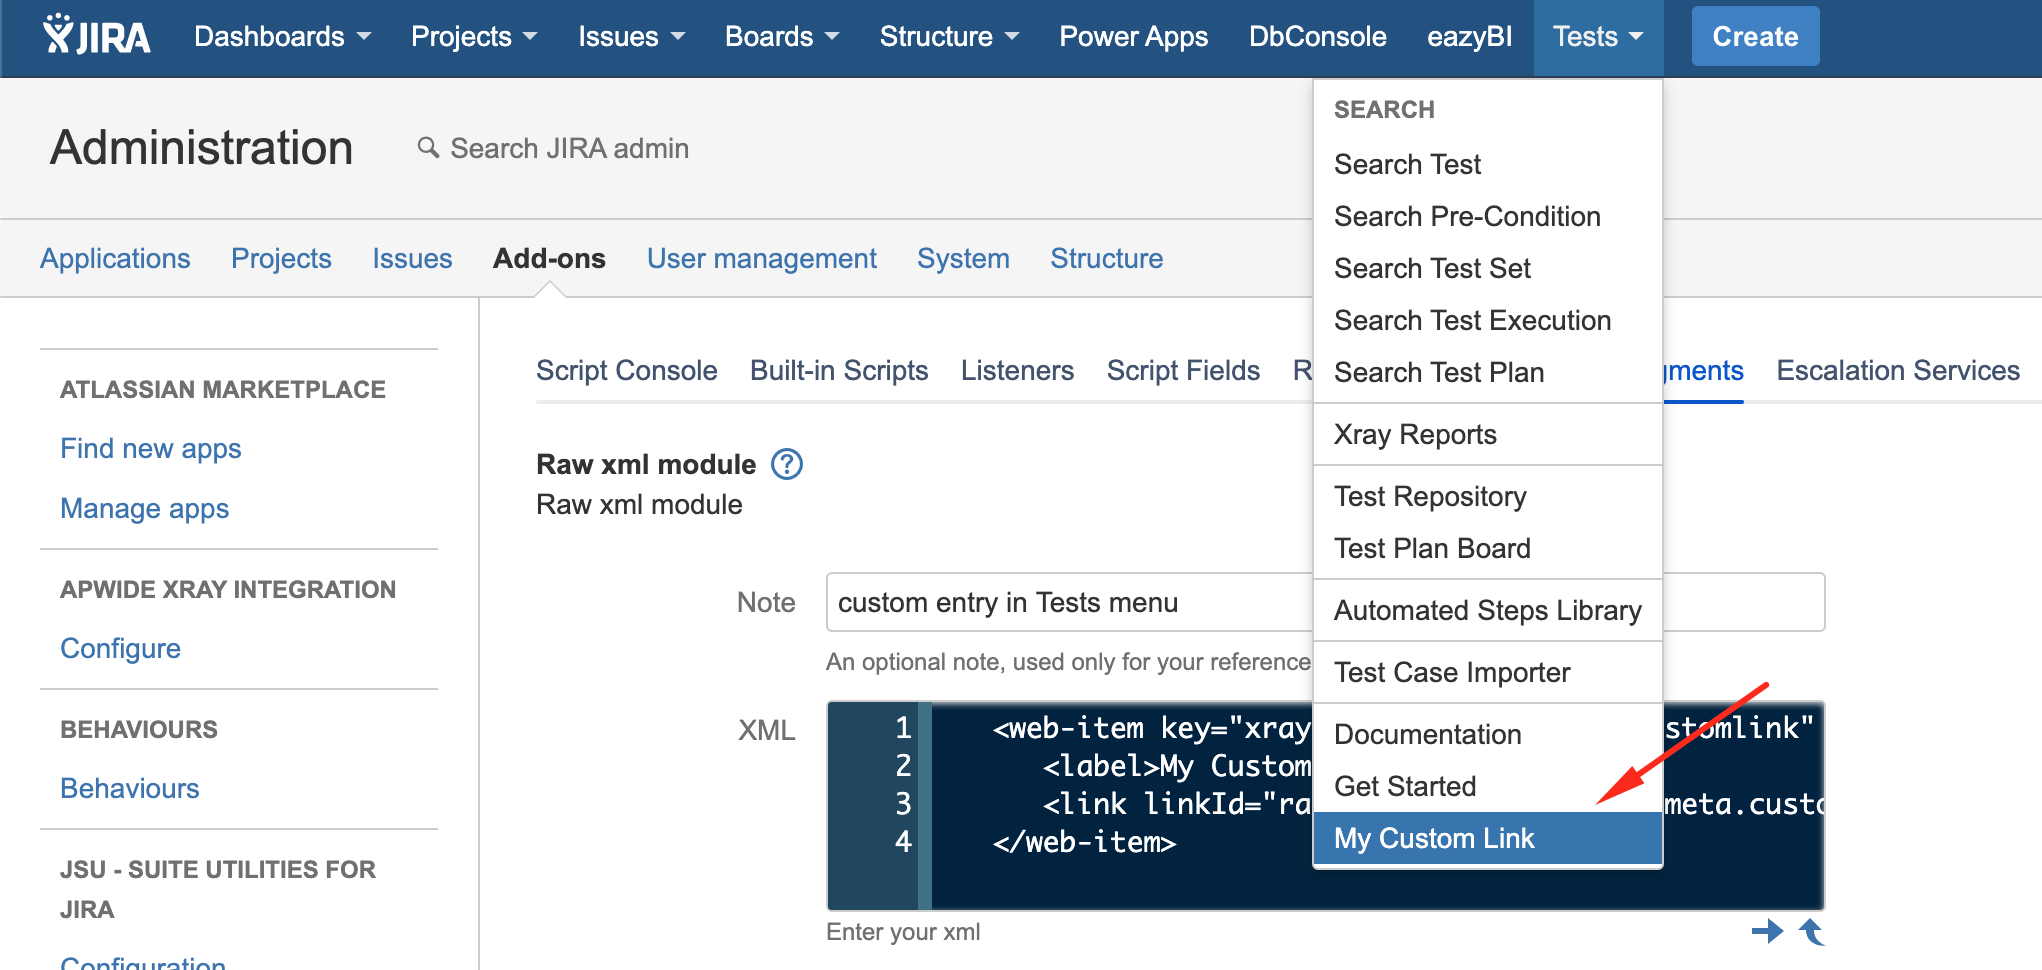Screen dimensions: 2042x970
Task: Select Search Test Set menu entry
Action: (1488, 268)
